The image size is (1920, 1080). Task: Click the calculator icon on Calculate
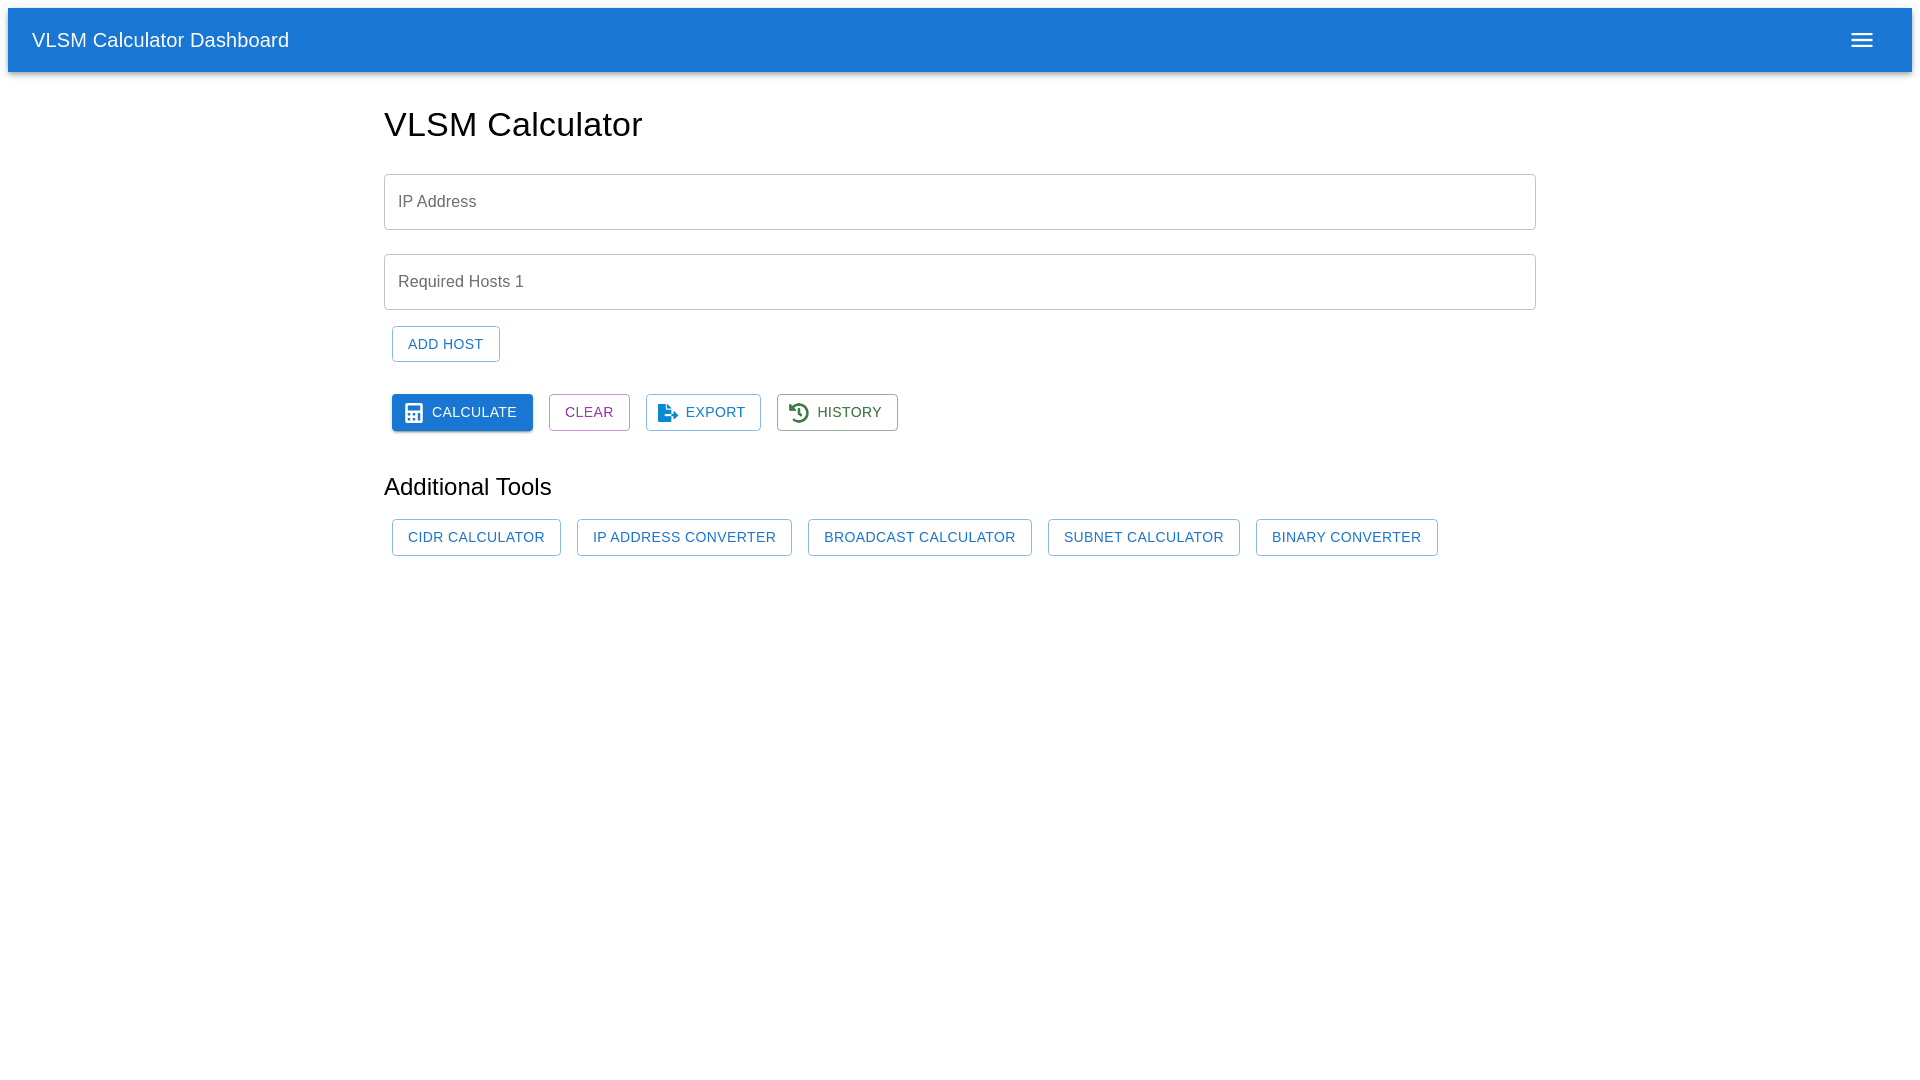coord(413,413)
